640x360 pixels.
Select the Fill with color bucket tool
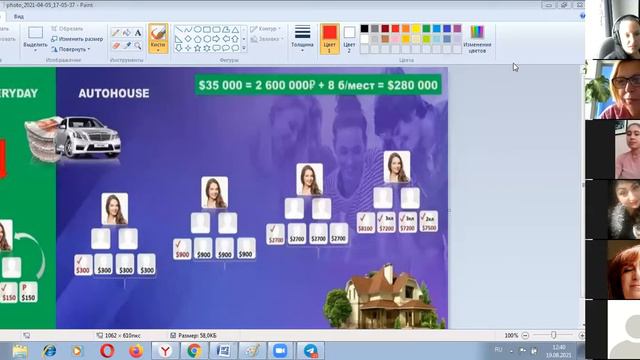(x=127, y=33)
